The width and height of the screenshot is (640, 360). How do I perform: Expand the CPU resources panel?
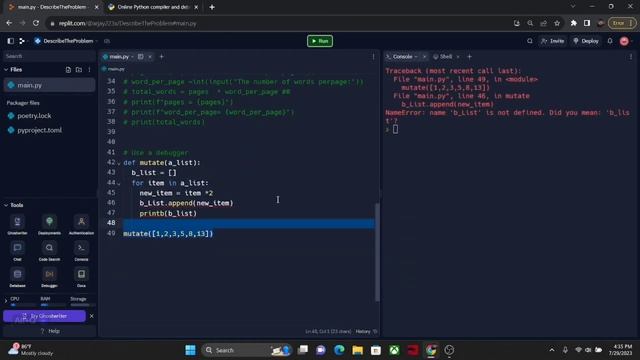point(6,301)
